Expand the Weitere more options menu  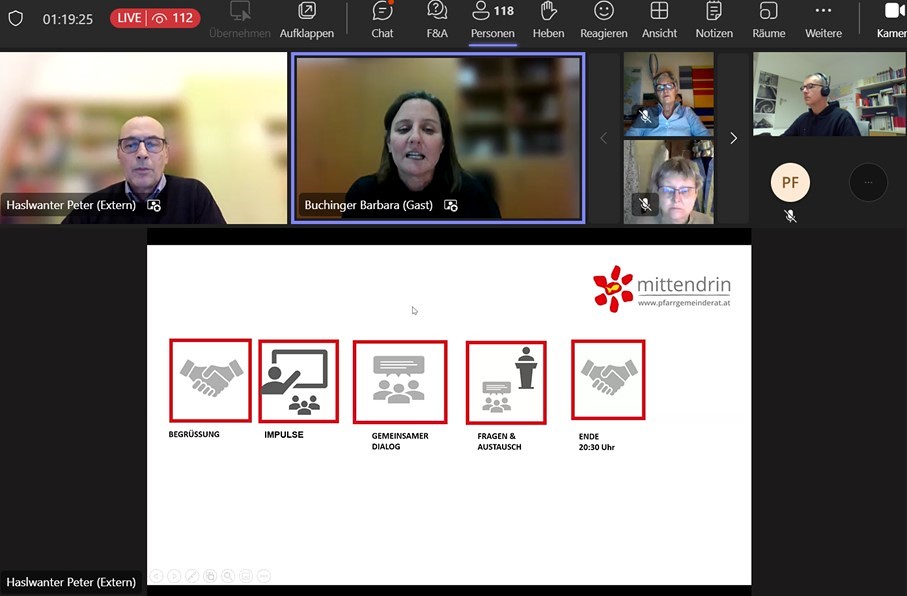click(x=823, y=20)
